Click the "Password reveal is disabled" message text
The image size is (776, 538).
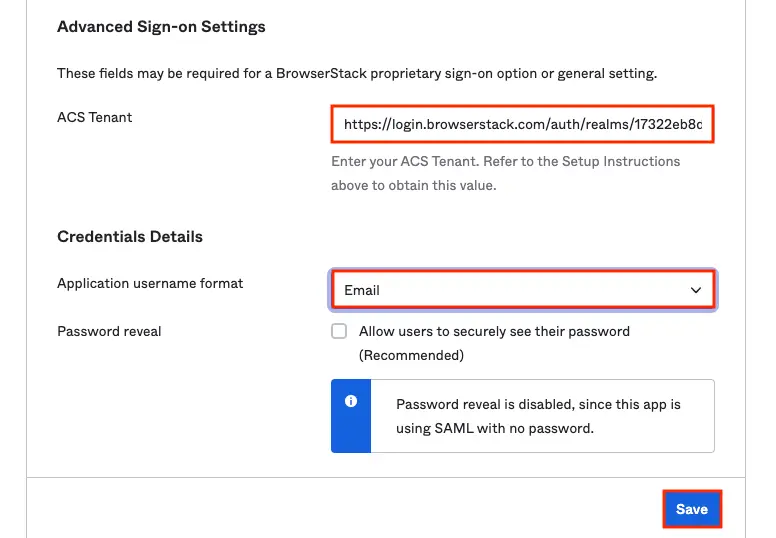[x=538, y=405]
